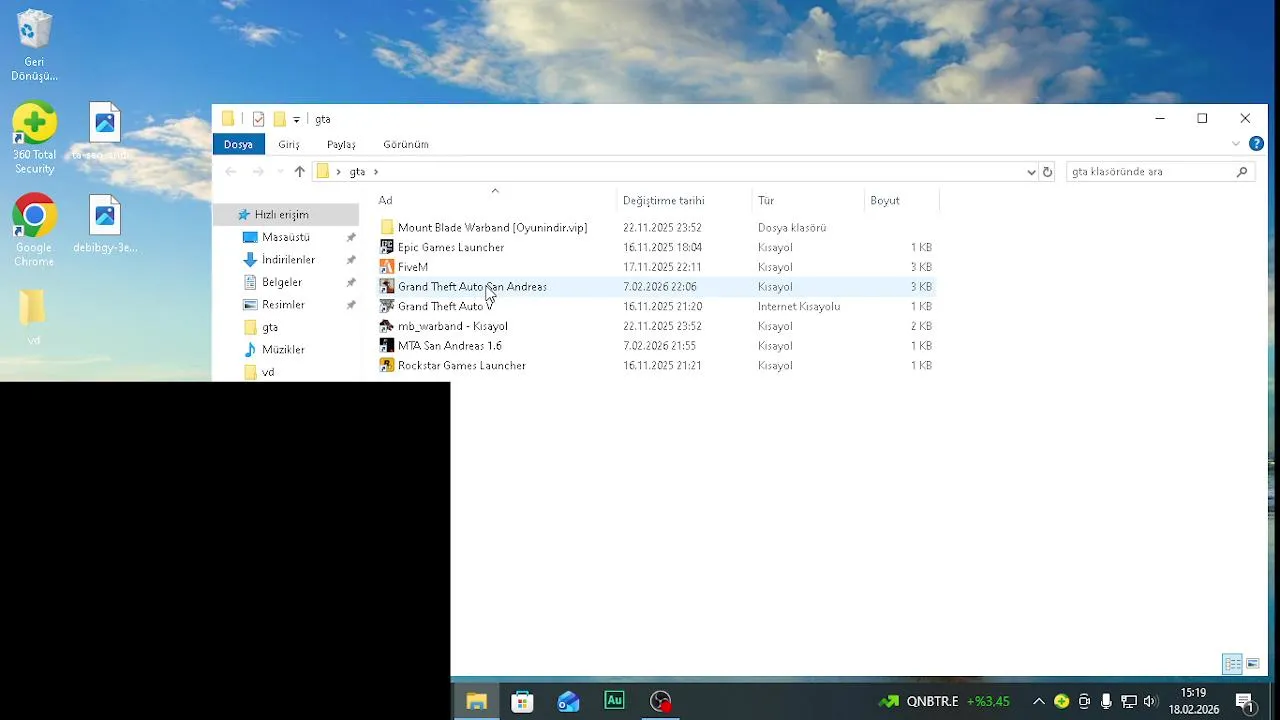Open Müzikler in the navigation pane
The image size is (1280, 720).
[x=282, y=350]
